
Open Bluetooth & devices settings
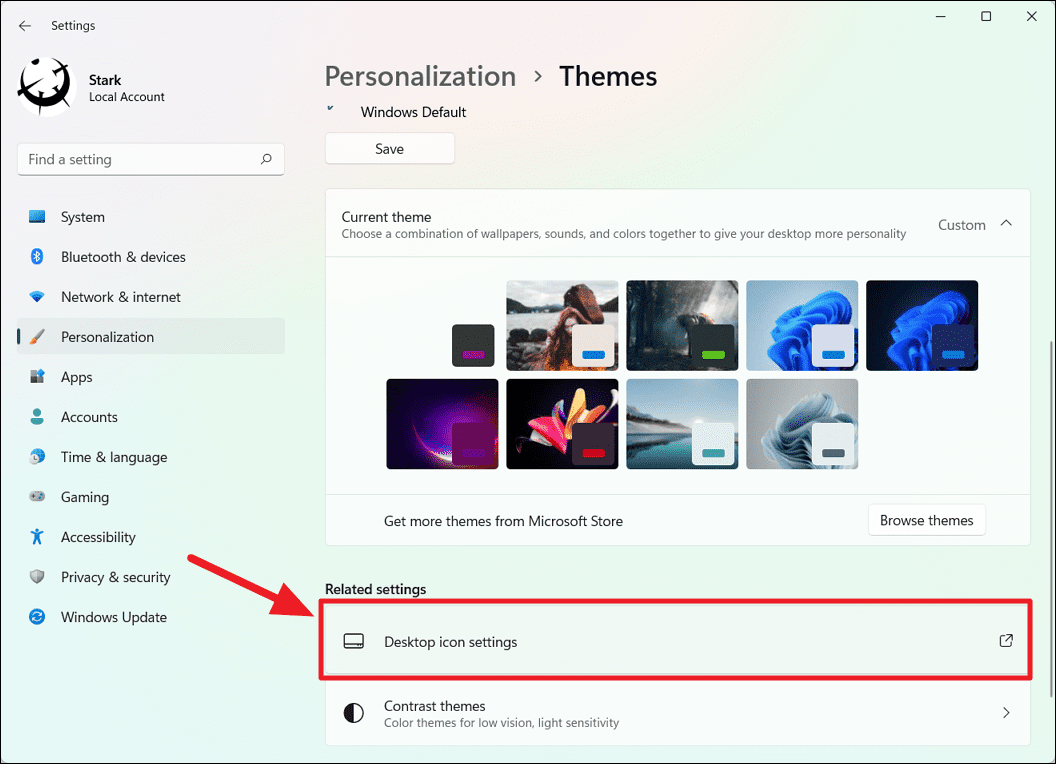click(x=151, y=257)
